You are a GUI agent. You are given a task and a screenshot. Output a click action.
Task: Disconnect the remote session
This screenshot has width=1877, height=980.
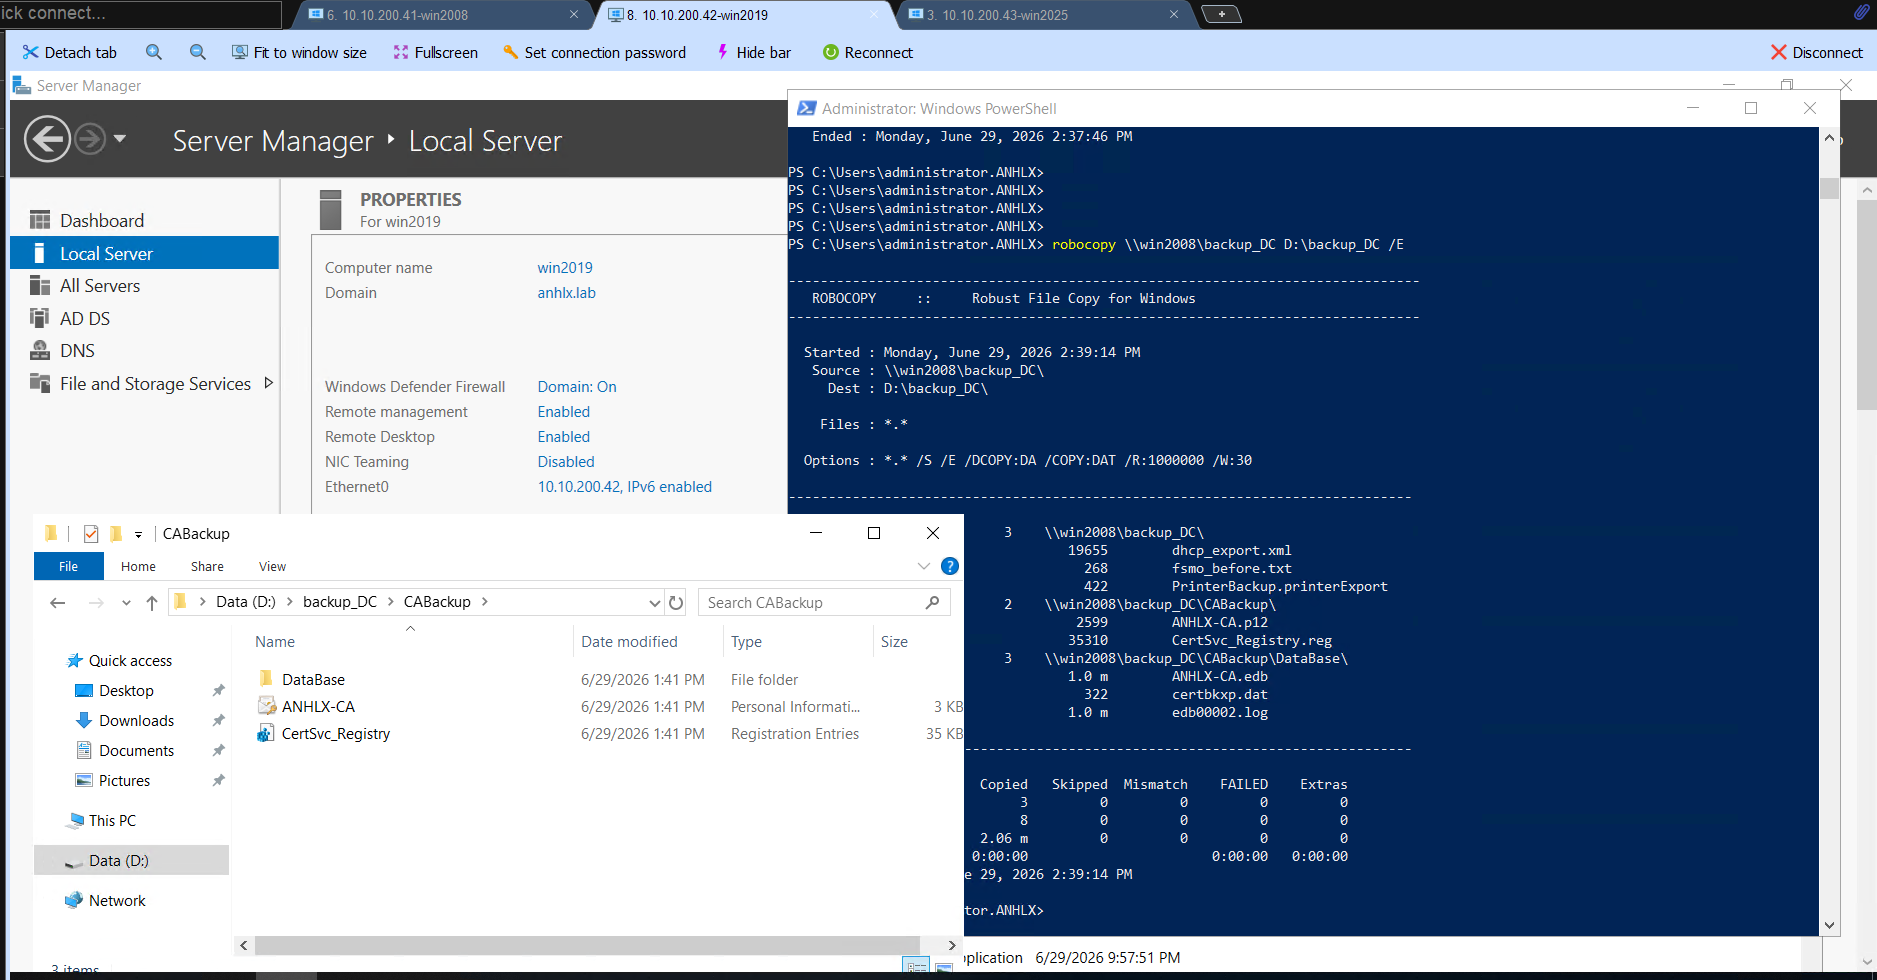[x=1816, y=52]
